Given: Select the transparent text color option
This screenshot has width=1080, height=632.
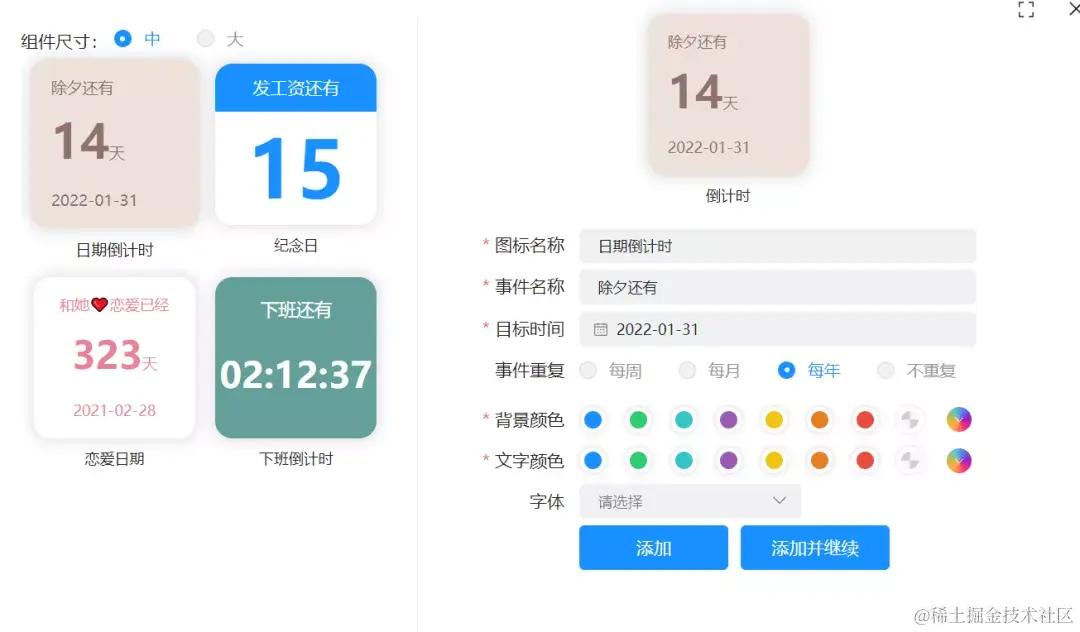Looking at the screenshot, I should coord(910,460).
